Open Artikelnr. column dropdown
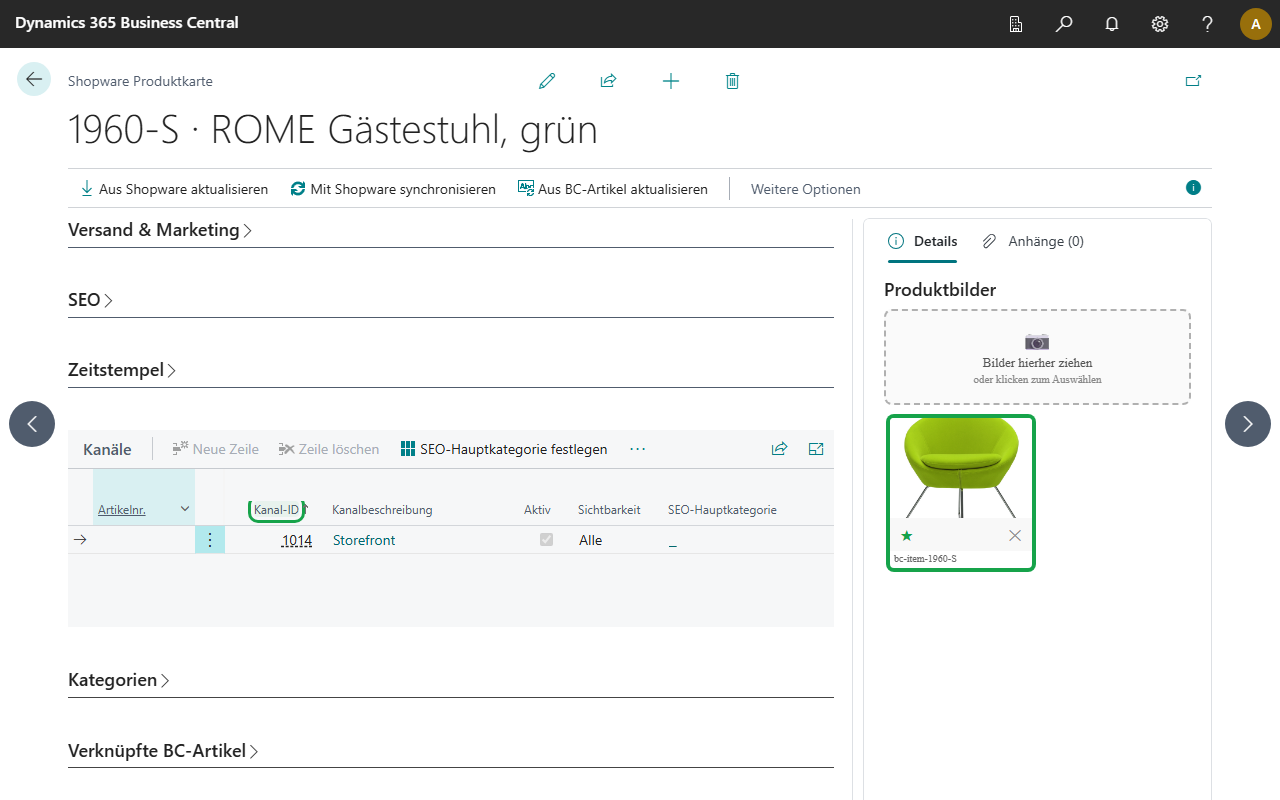Image resolution: width=1280 pixels, height=800 pixels. 185,509
